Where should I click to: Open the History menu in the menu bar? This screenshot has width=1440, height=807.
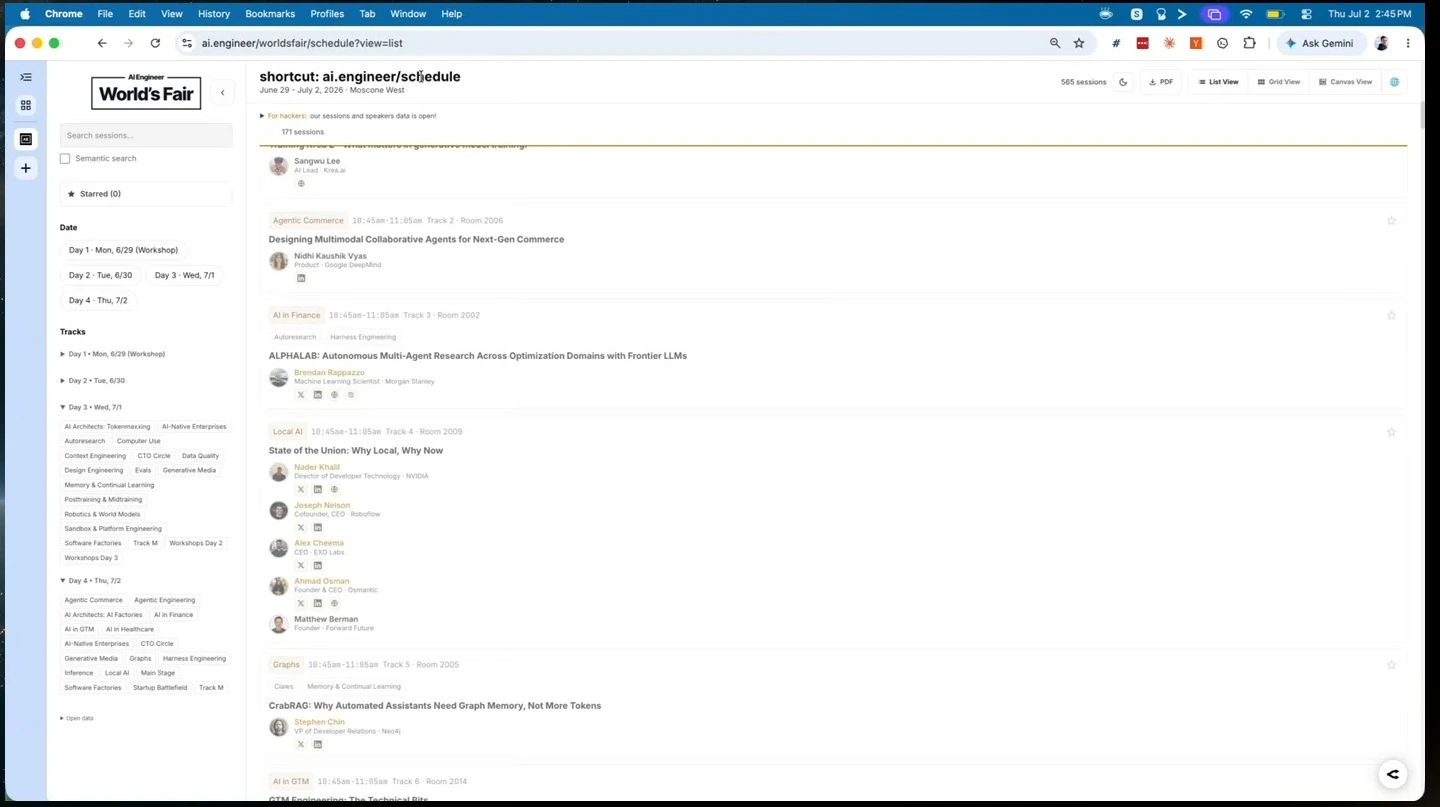coord(214,14)
